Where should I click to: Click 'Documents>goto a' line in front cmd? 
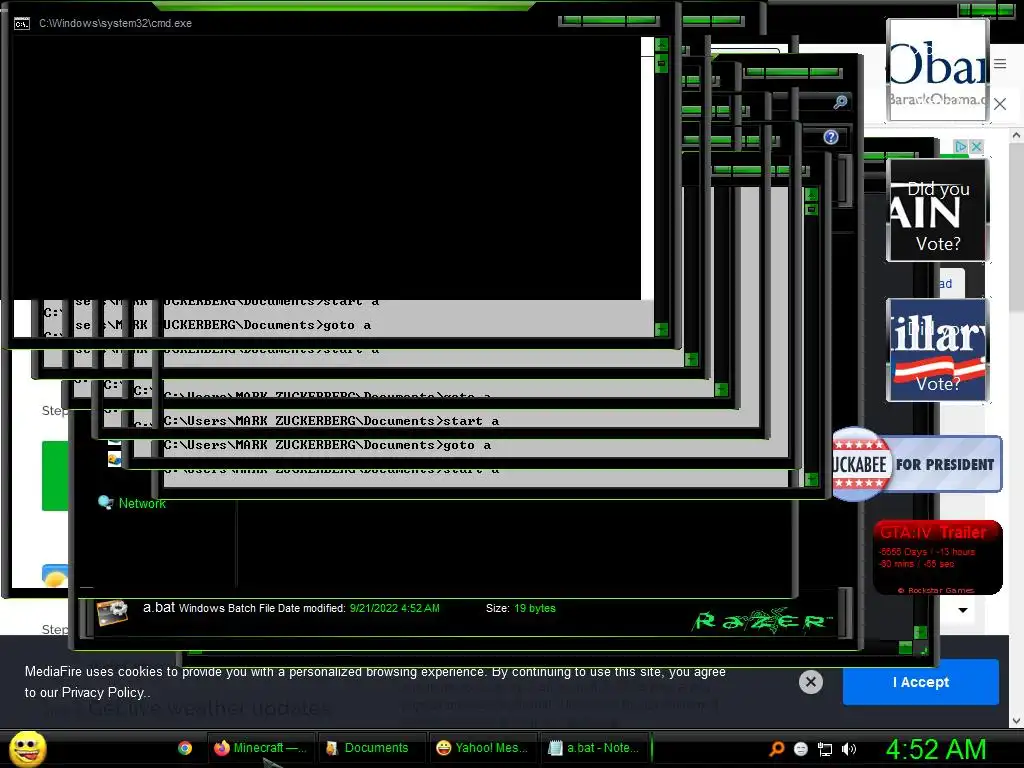tap(307, 325)
